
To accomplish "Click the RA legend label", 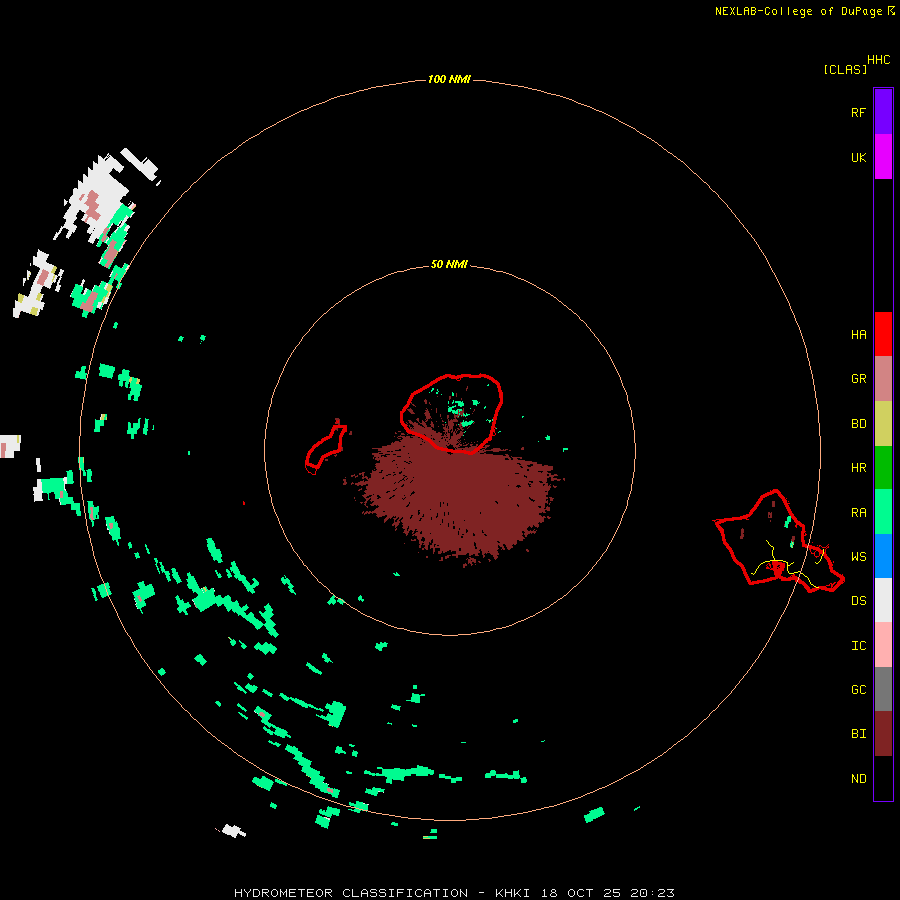I will pyautogui.click(x=858, y=513).
